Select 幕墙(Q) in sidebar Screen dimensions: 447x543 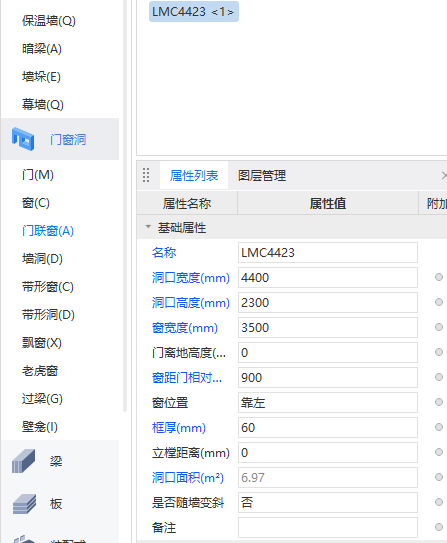pyautogui.click(x=43, y=104)
